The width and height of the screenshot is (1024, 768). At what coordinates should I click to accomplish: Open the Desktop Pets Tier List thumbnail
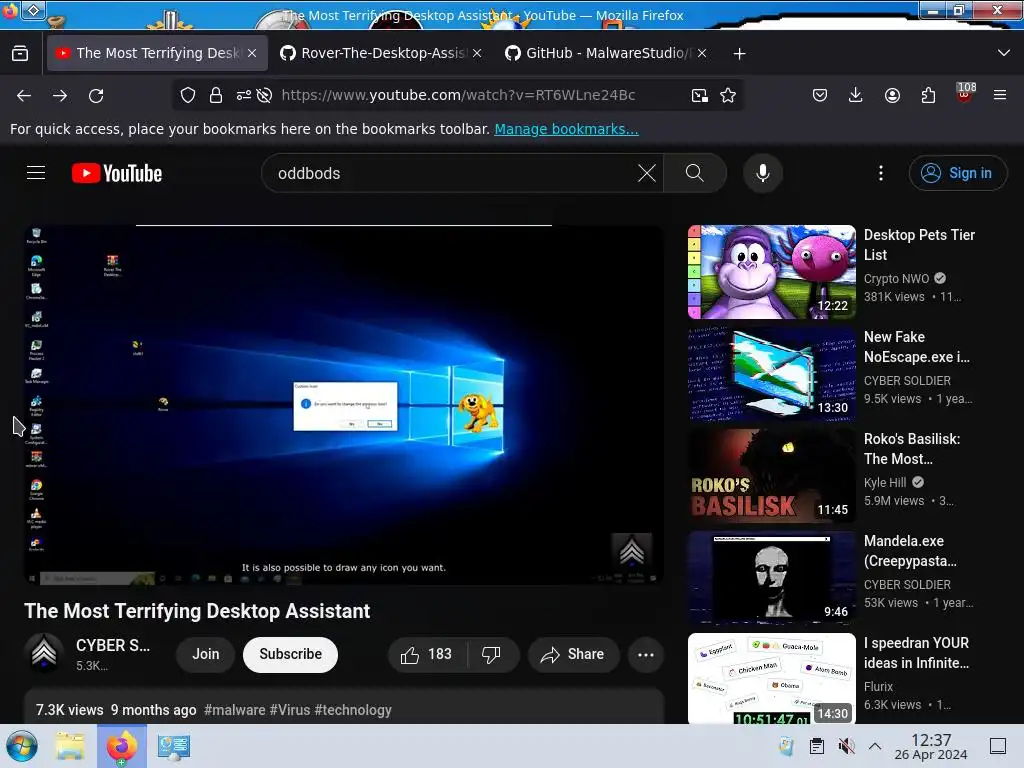pos(771,272)
